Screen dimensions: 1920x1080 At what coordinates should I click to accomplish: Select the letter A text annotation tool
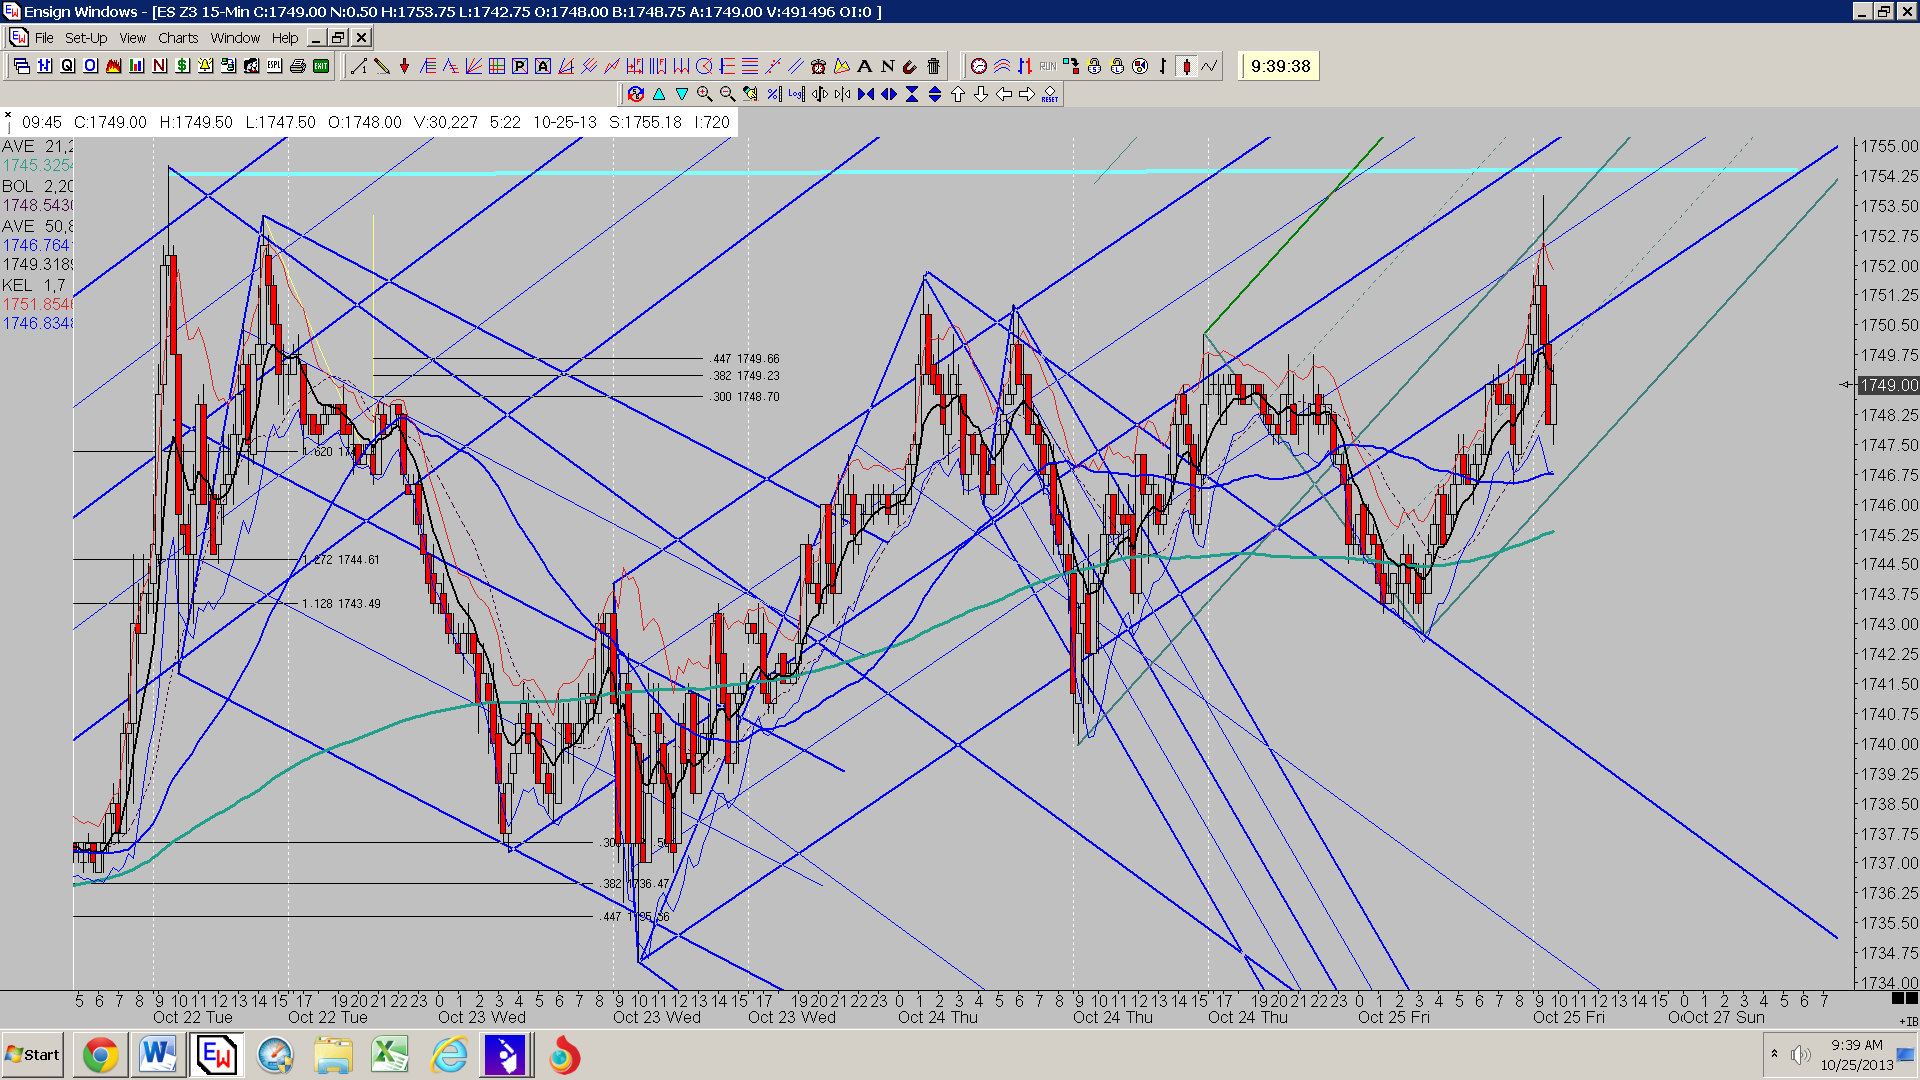coord(865,66)
